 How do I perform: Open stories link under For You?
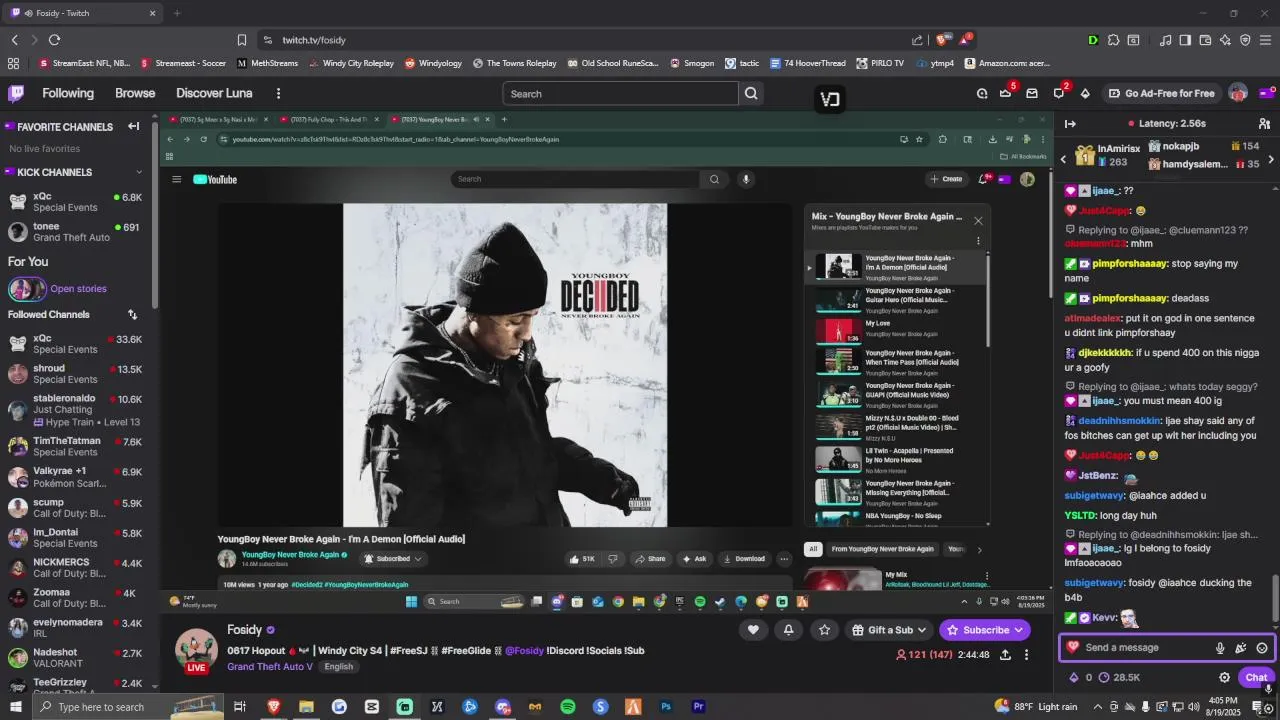[x=78, y=289]
